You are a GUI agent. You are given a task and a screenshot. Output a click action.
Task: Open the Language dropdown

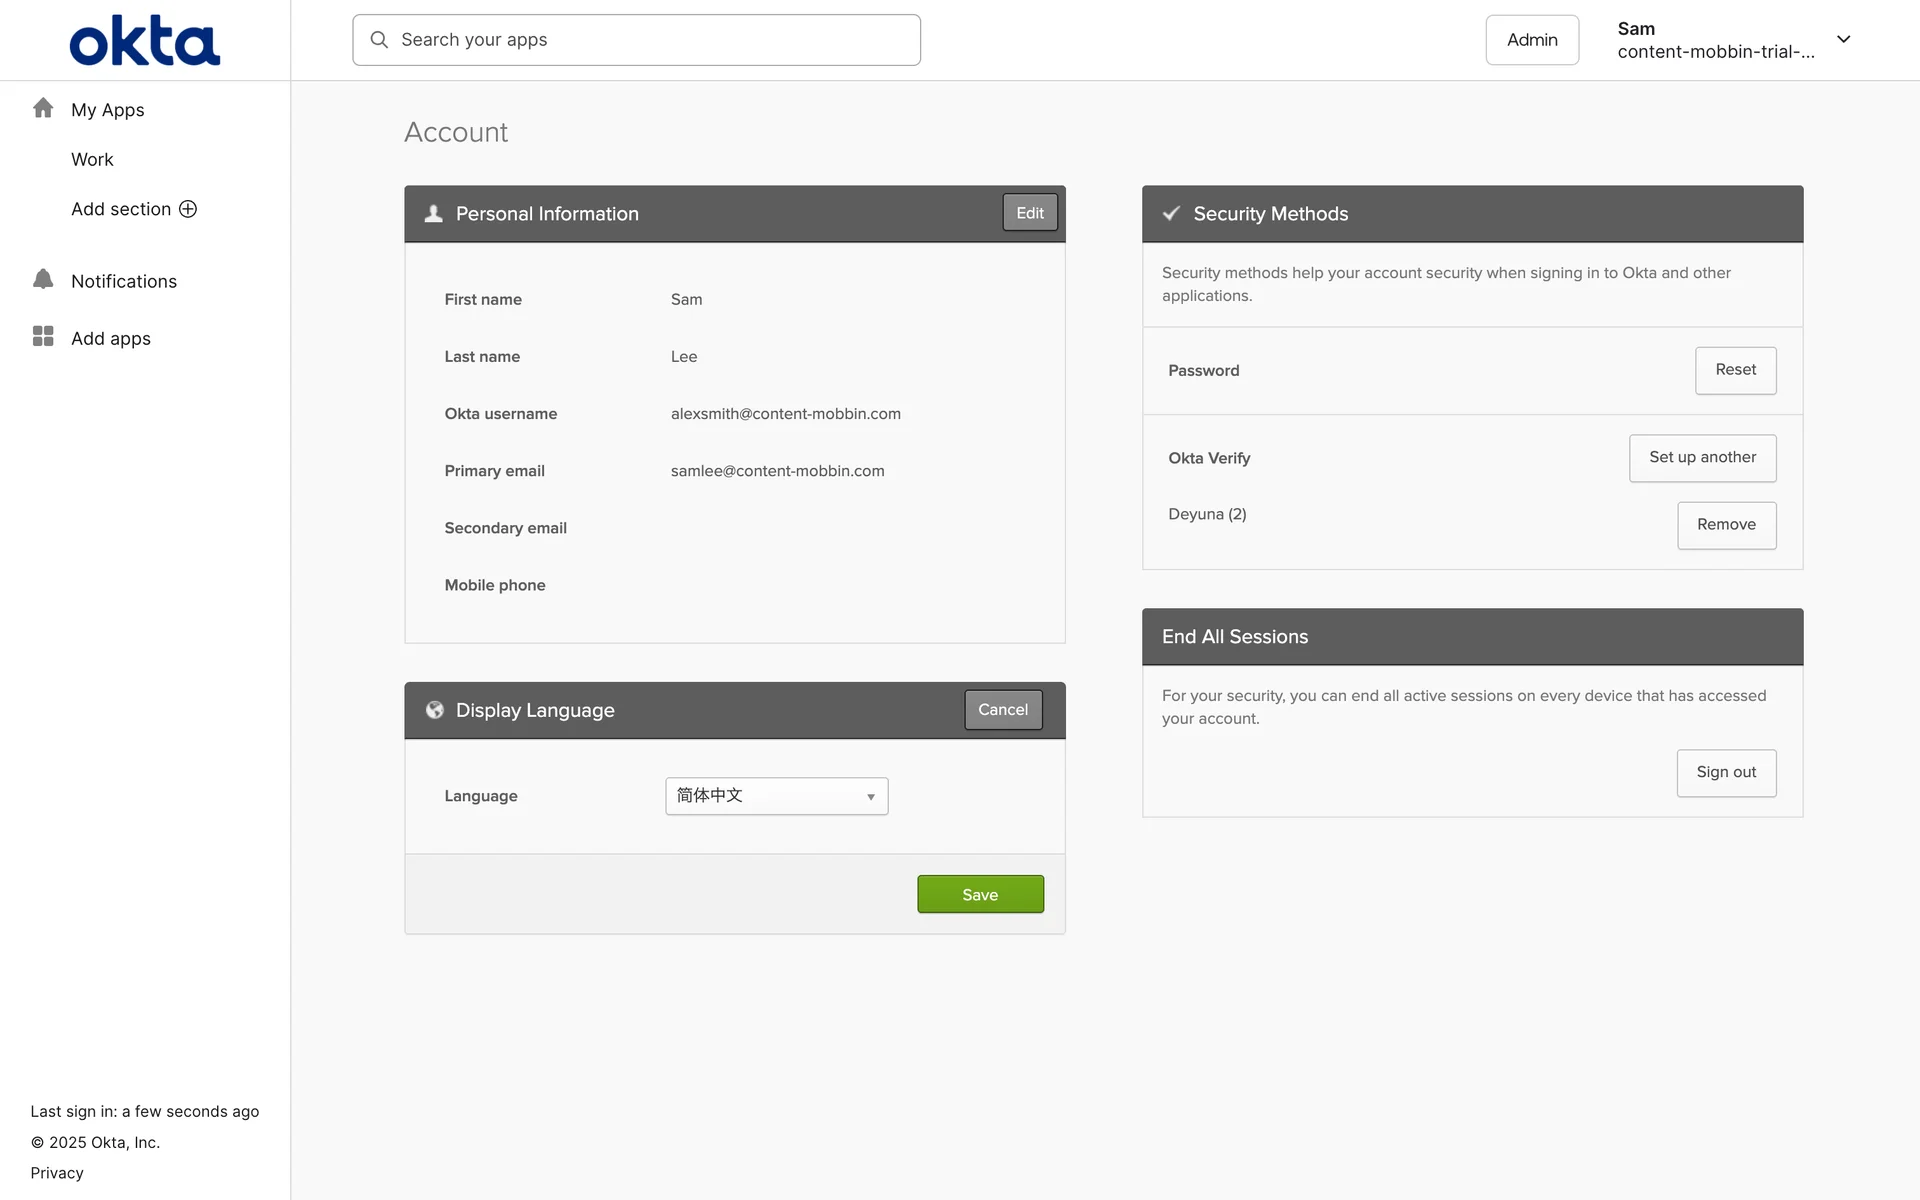tap(776, 796)
